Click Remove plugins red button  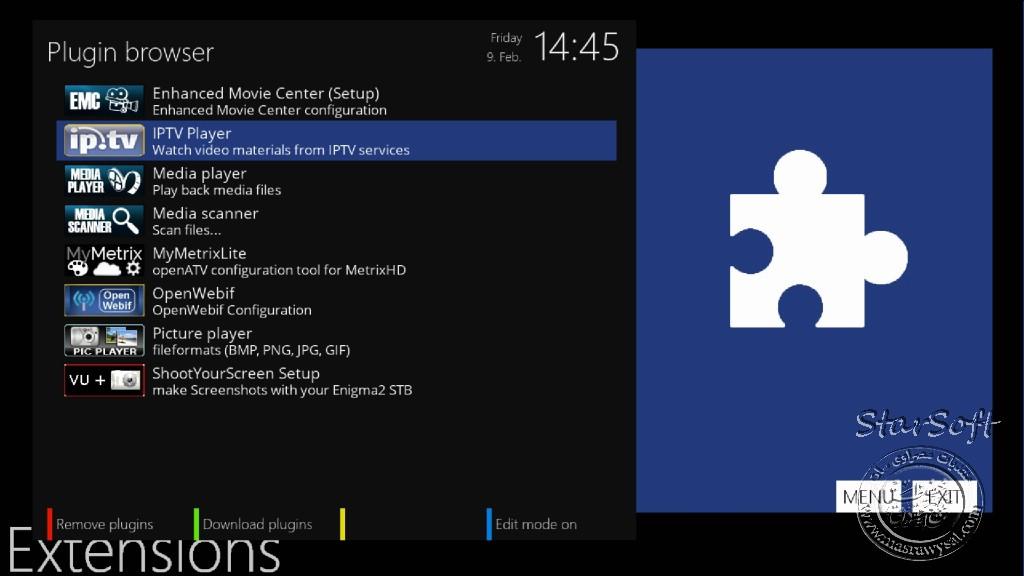pyautogui.click(x=100, y=524)
